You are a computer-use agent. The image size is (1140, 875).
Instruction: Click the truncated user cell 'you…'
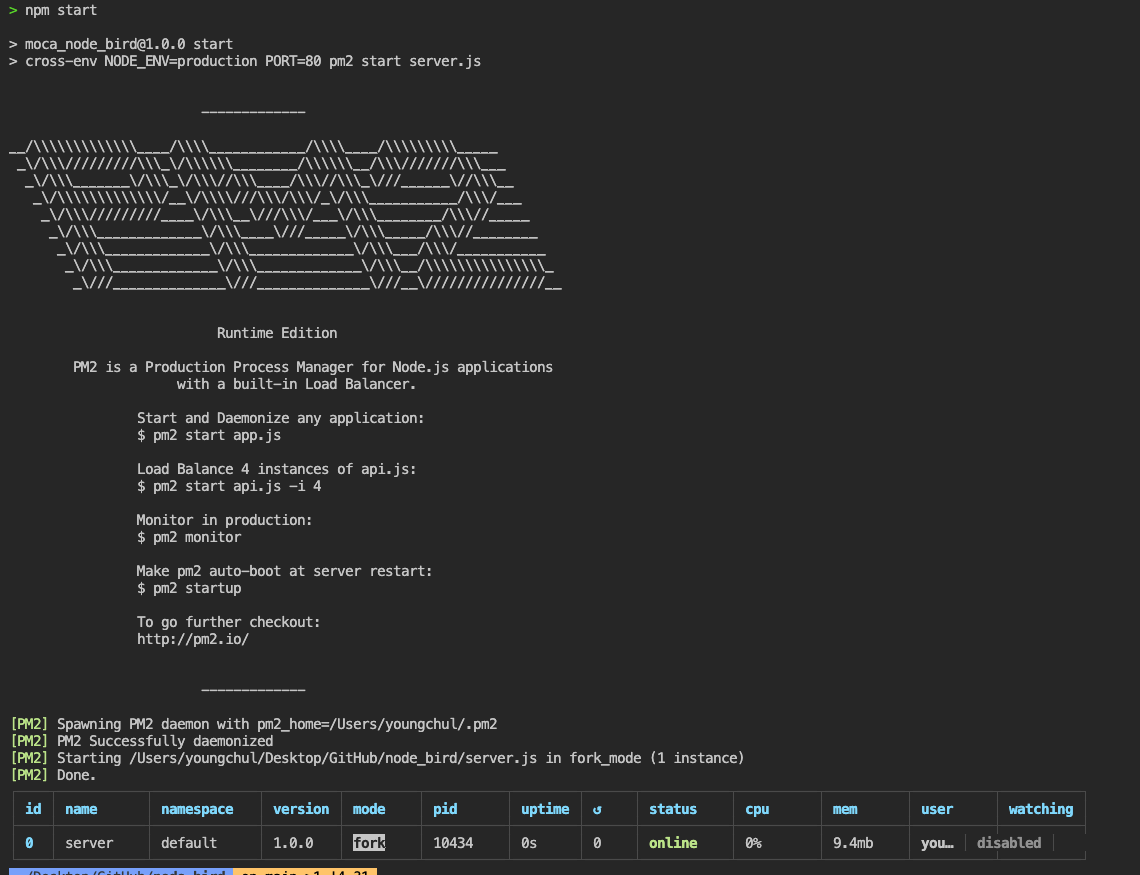(x=937, y=843)
